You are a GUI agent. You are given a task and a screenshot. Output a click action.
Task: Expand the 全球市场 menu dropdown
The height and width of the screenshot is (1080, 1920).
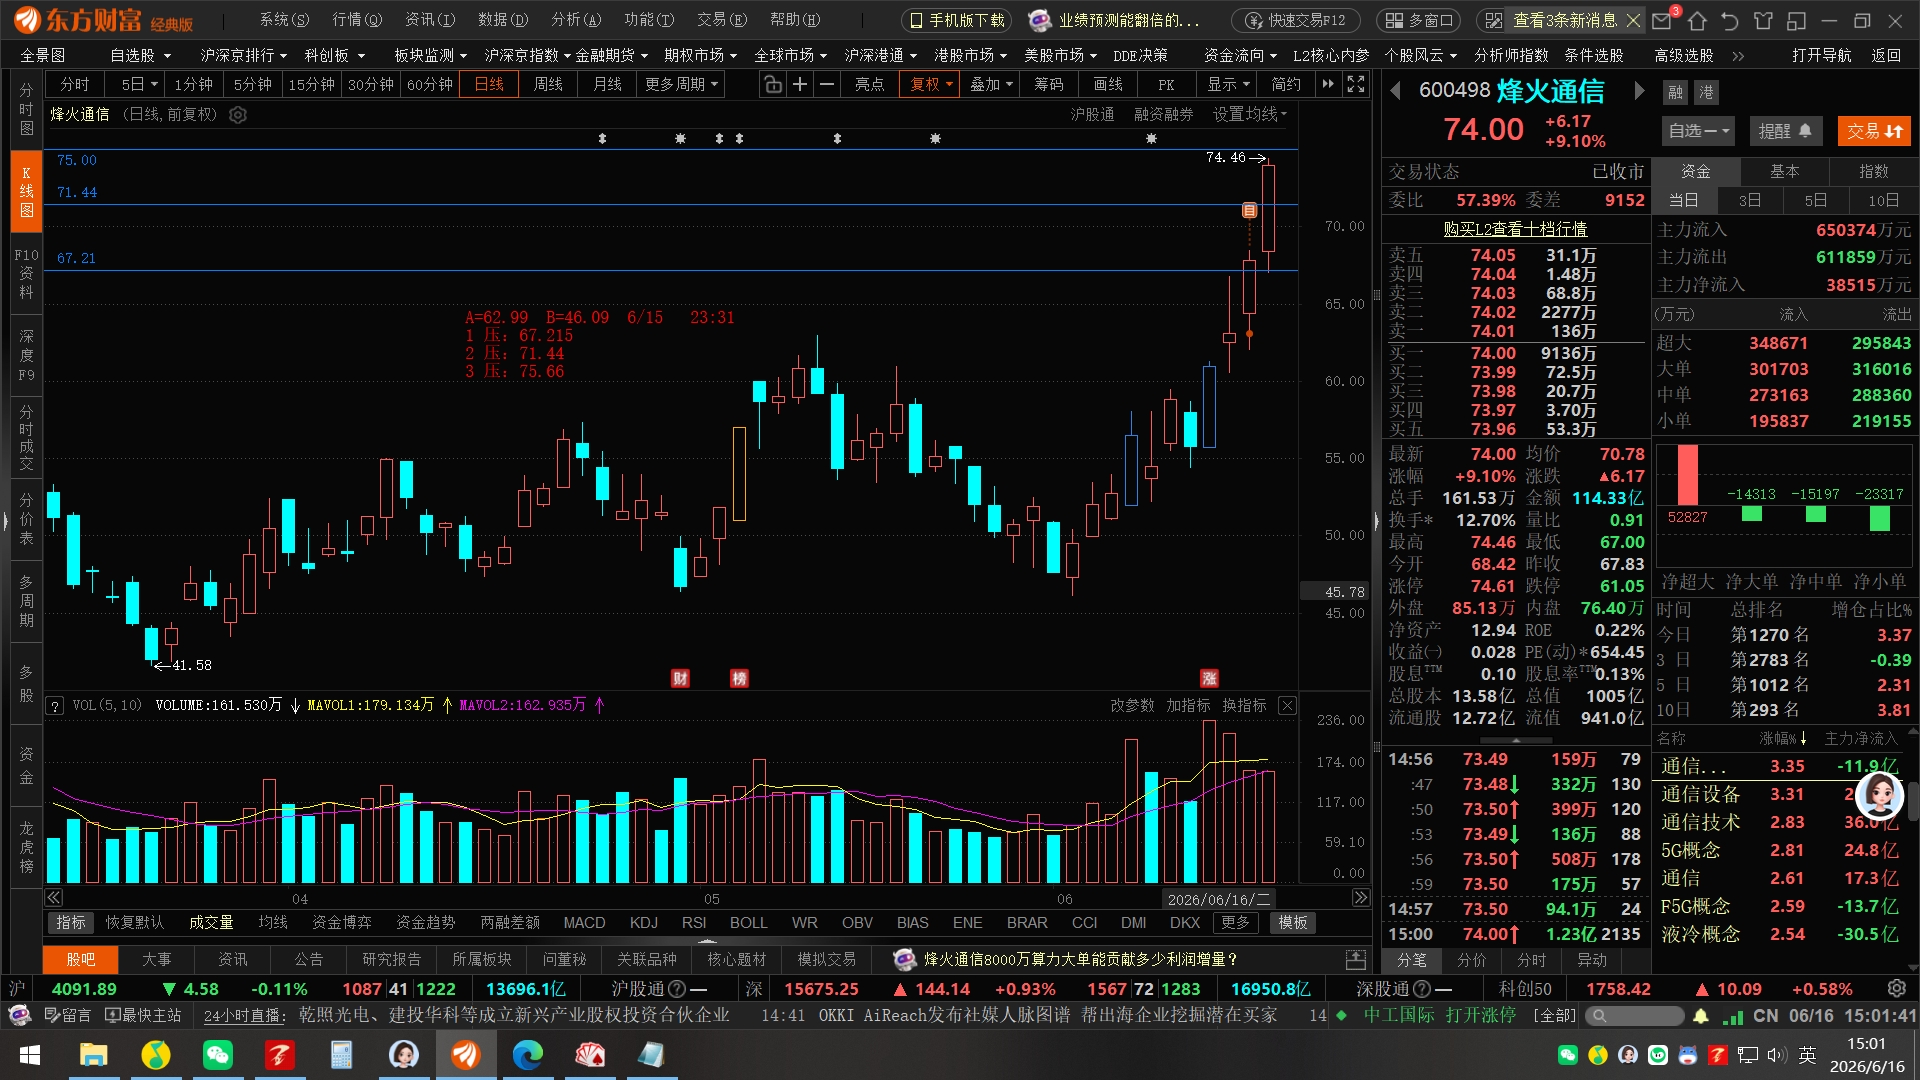[790, 56]
